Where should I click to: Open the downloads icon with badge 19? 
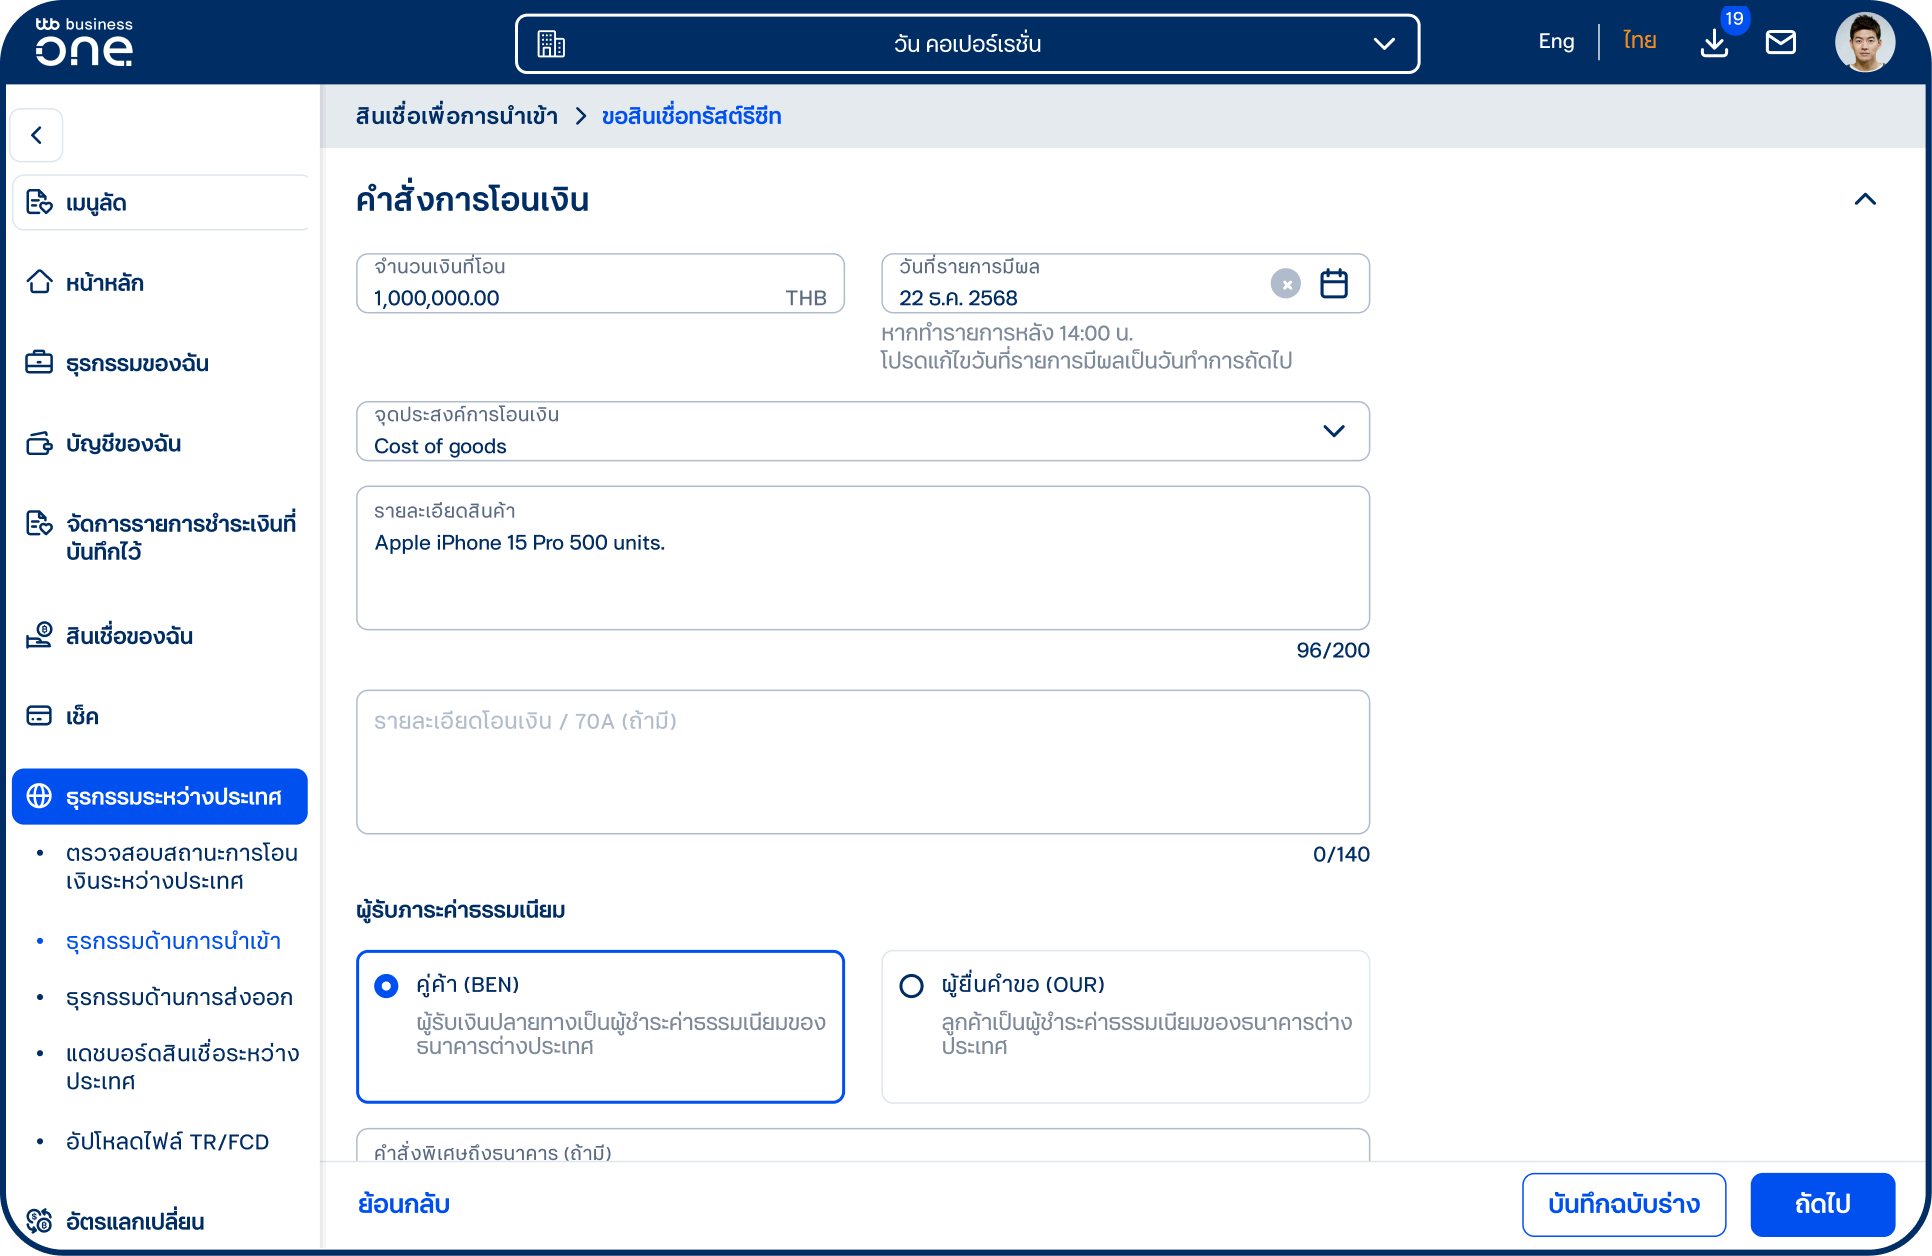pos(1714,43)
